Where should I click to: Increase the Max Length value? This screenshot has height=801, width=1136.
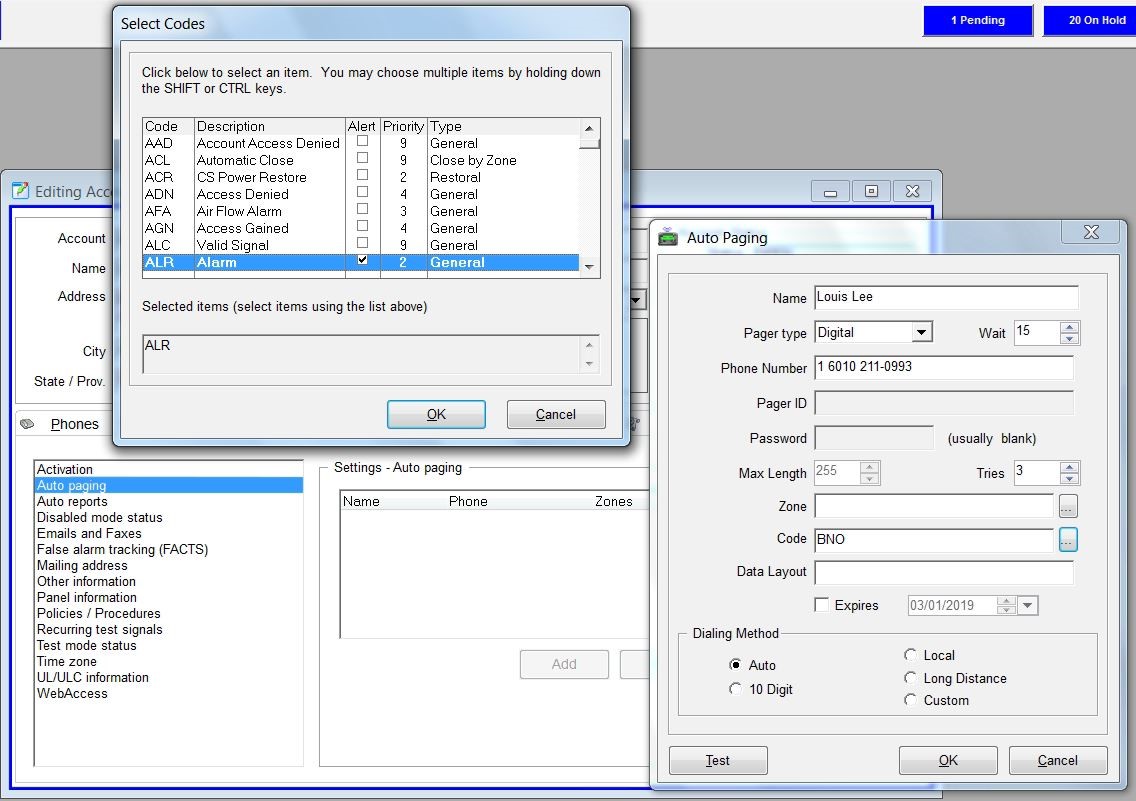pos(869,468)
